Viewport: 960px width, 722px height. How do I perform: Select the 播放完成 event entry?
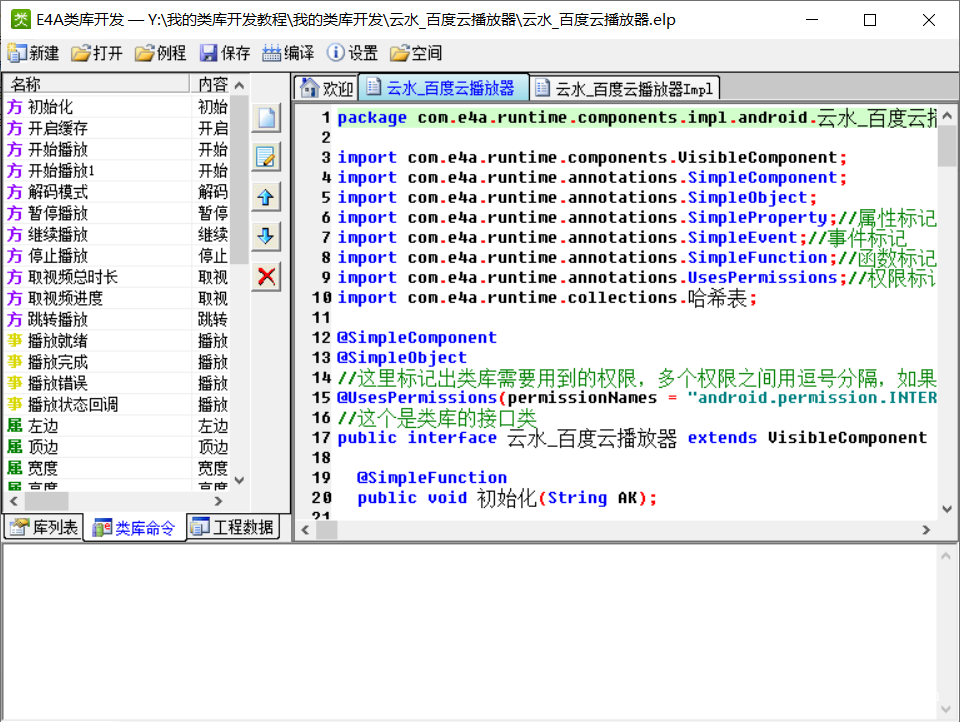[58, 361]
